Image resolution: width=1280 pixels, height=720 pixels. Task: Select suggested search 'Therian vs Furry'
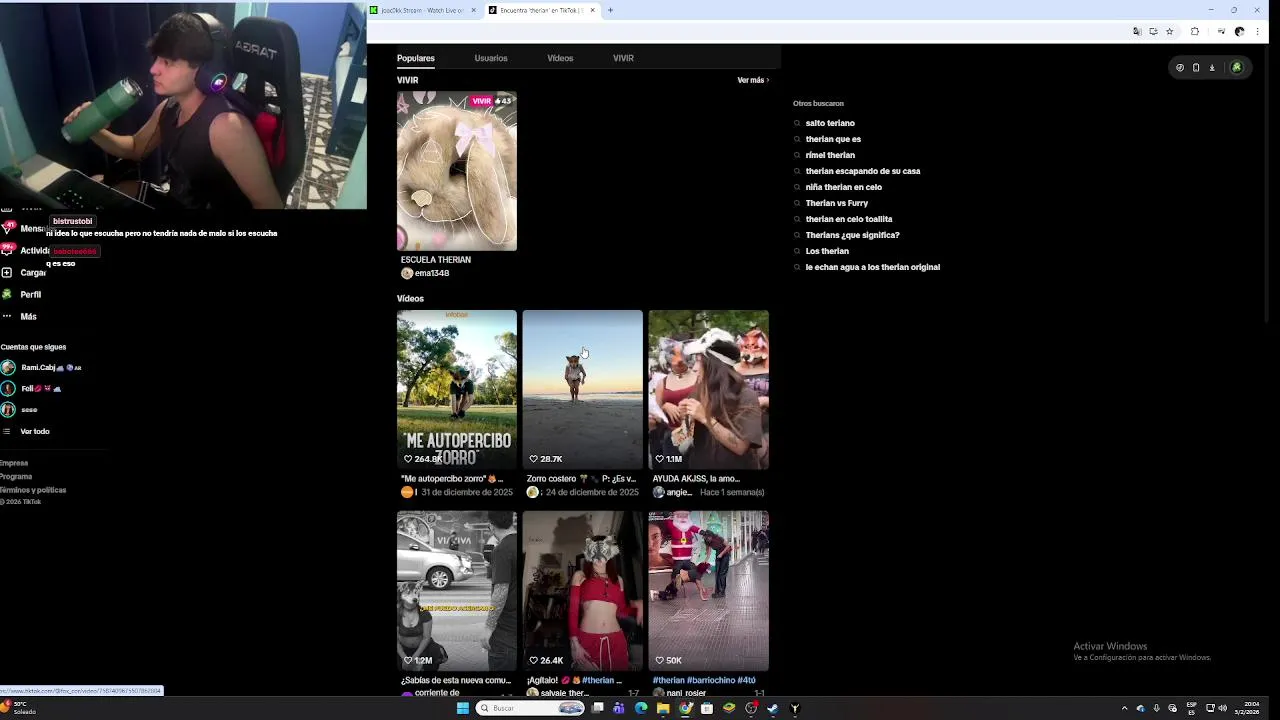837,203
